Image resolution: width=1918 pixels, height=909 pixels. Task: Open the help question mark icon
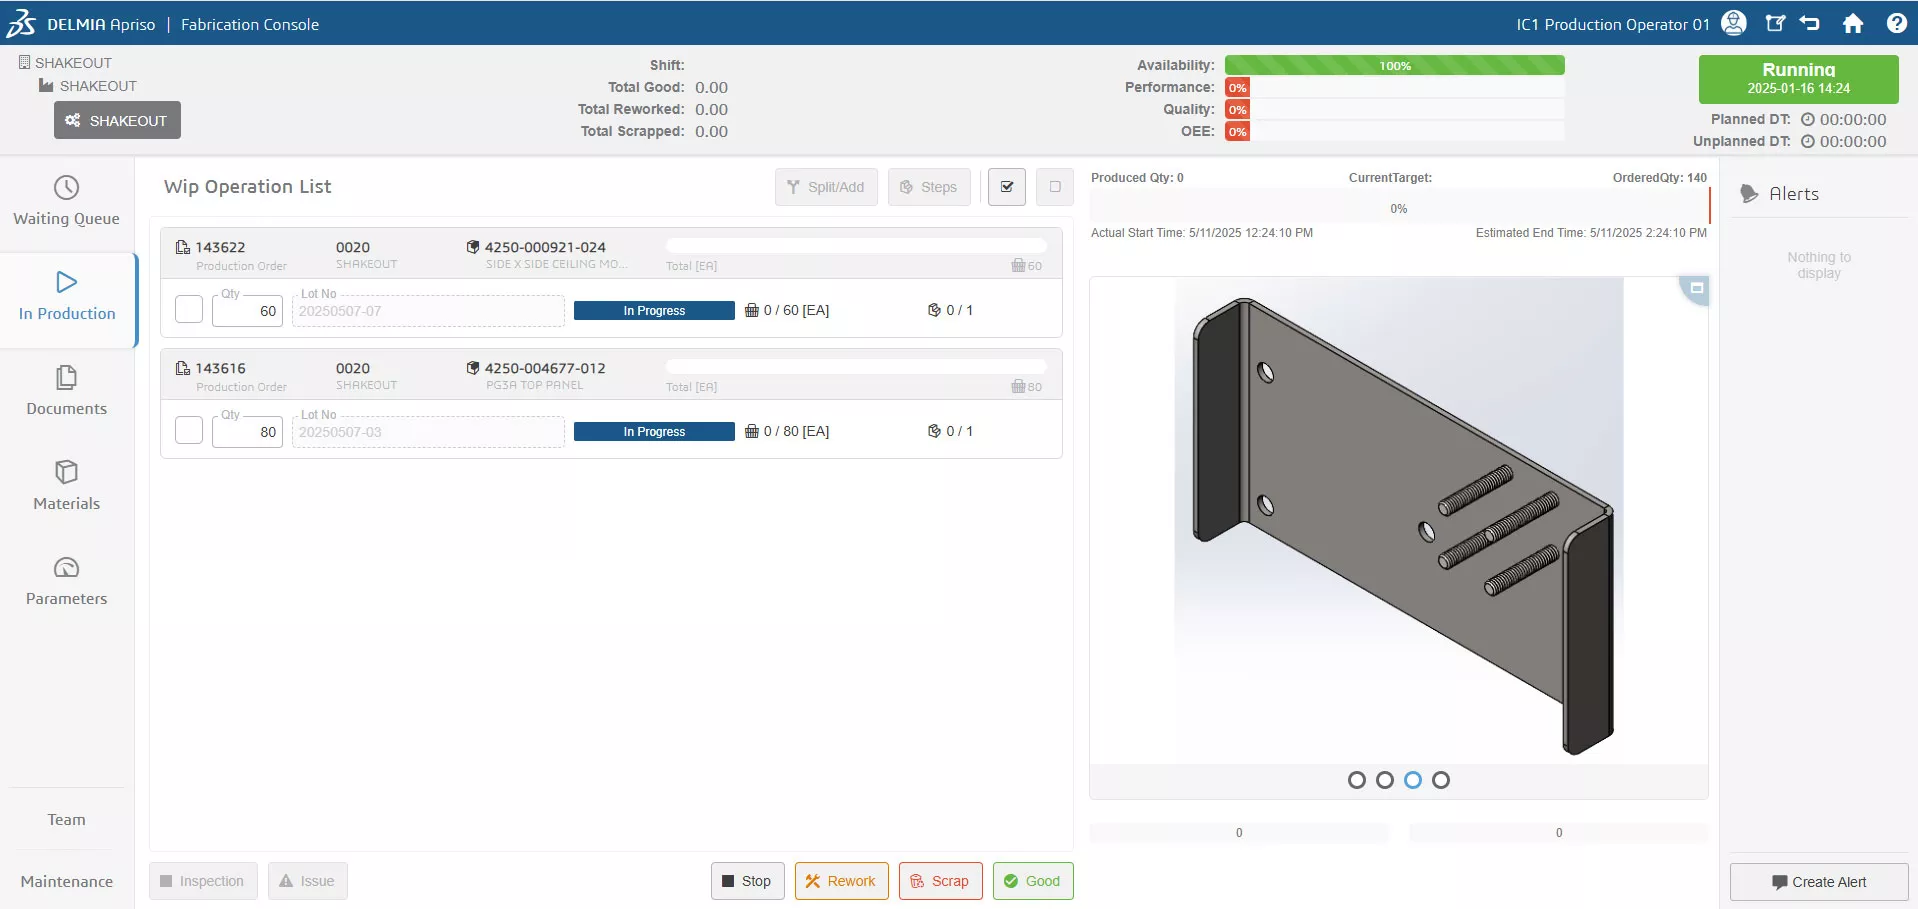1896,24
